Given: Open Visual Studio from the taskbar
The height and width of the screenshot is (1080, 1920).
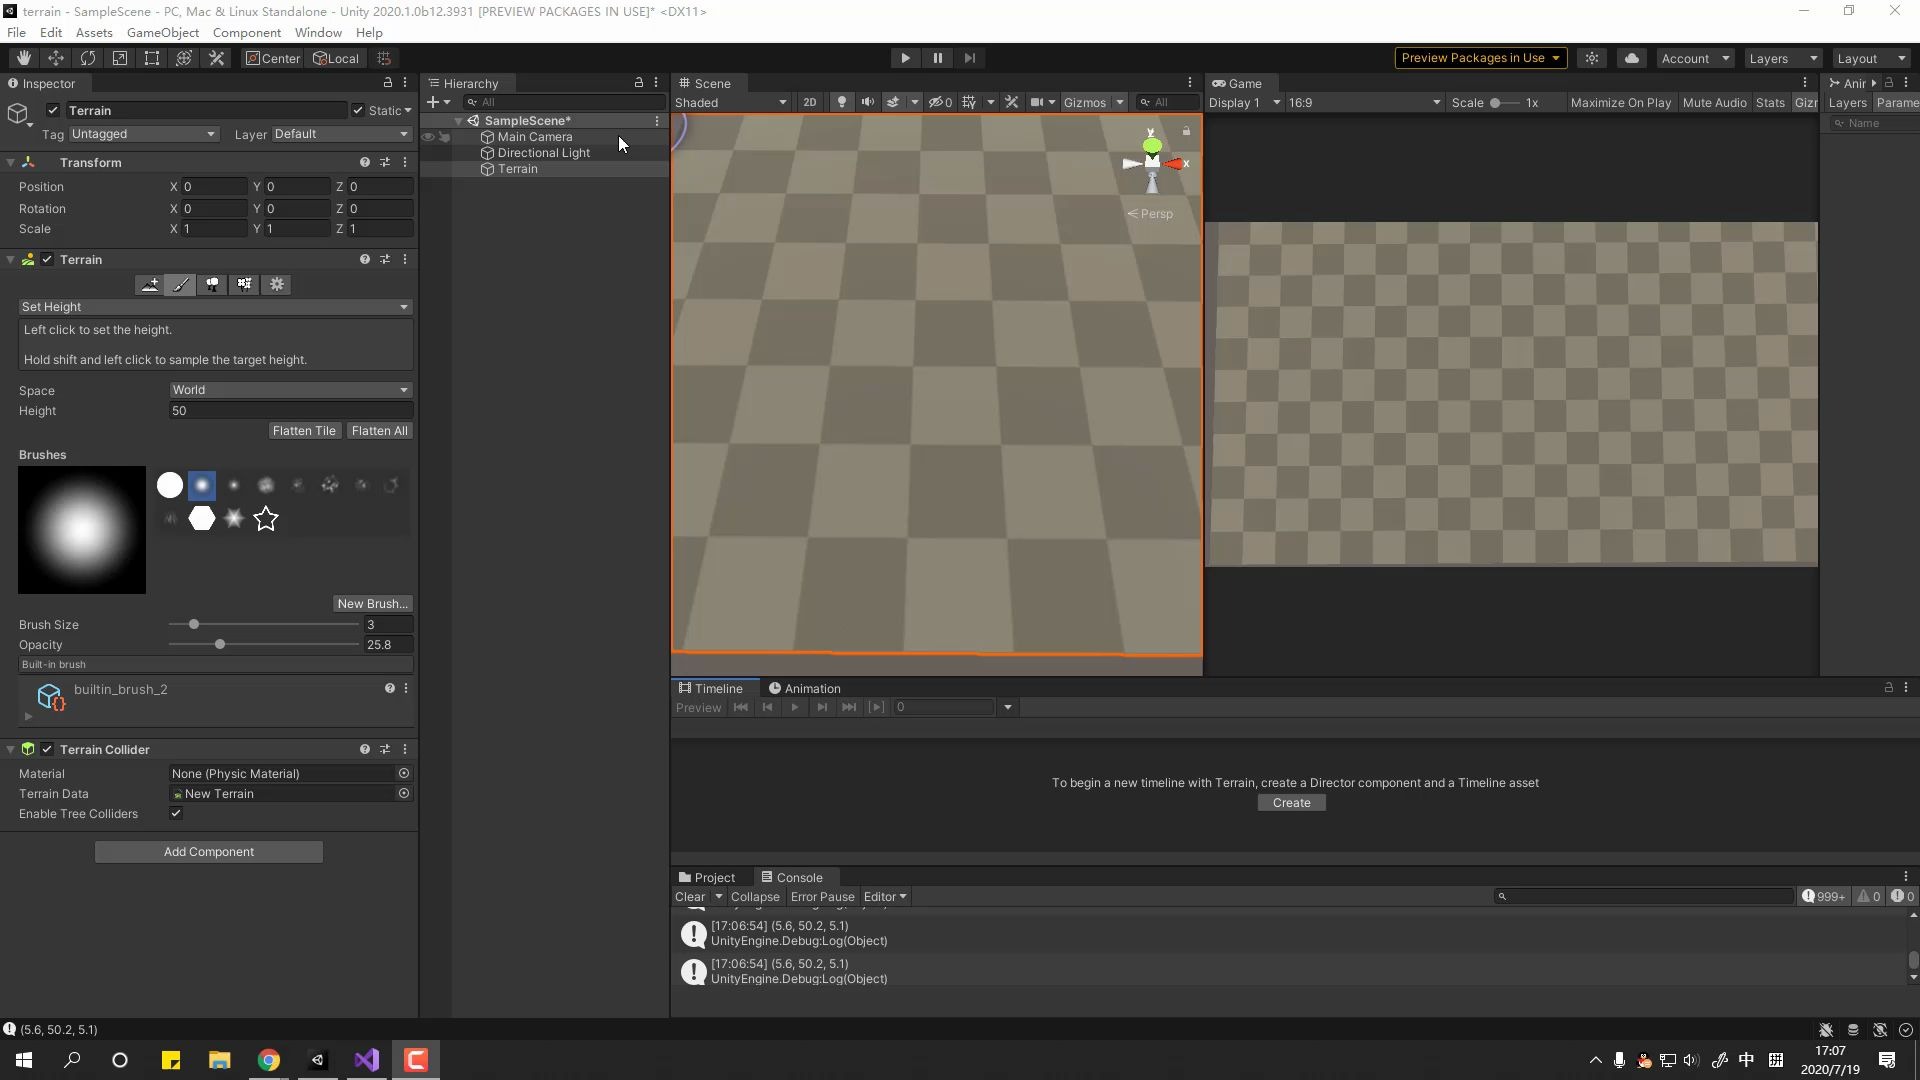Looking at the screenshot, I should click(366, 1060).
